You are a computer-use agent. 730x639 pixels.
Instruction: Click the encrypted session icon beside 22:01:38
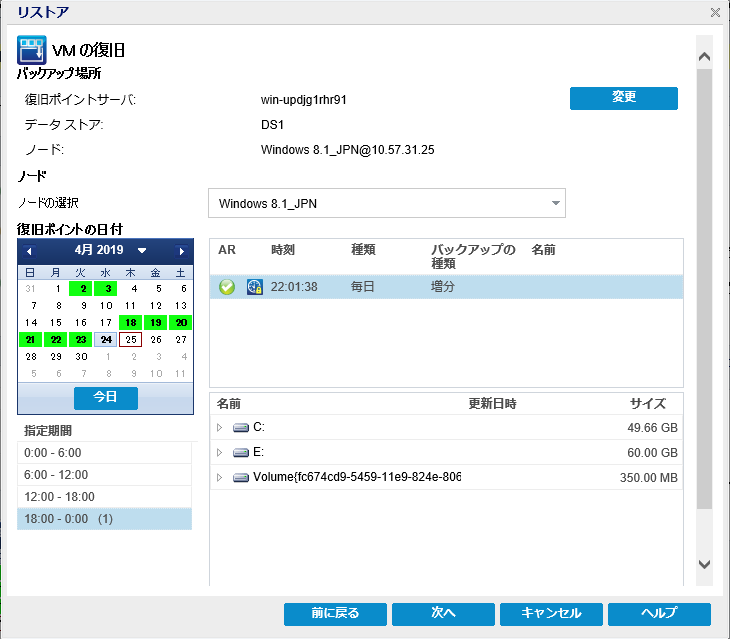point(255,287)
